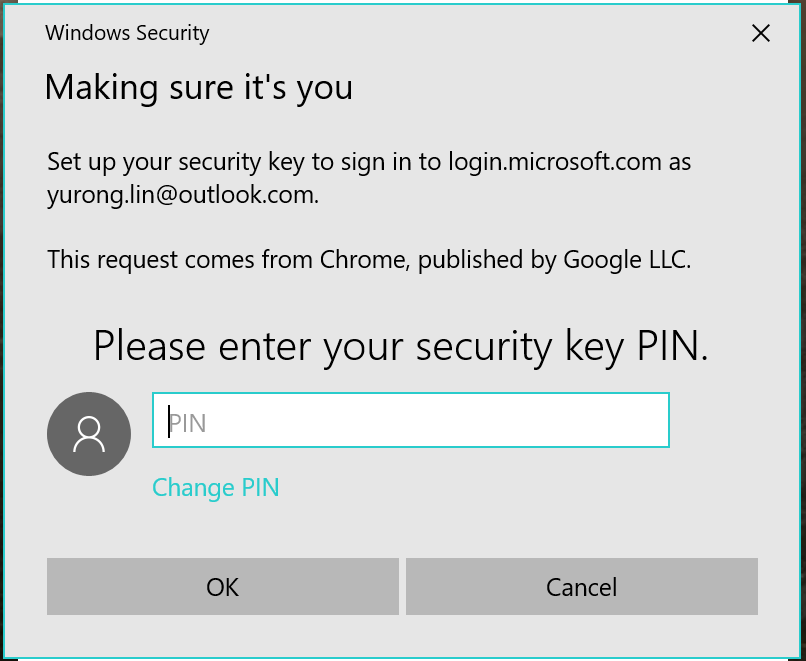Click the Google LLC publisher text
The height and width of the screenshot is (661, 806).
[x=627, y=260]
